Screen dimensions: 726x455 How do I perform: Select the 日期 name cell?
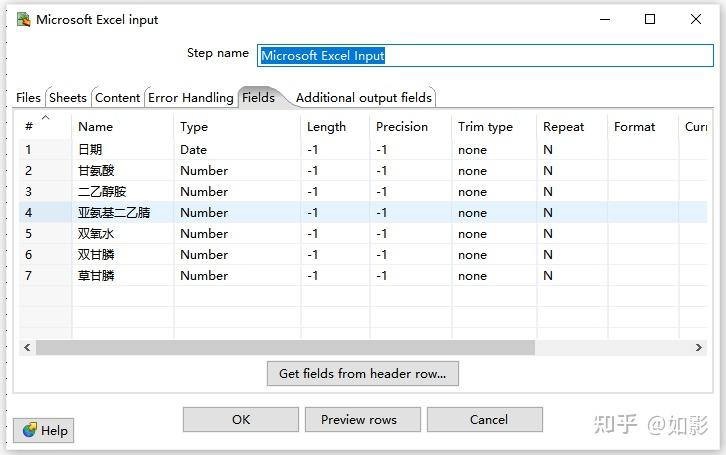click(123, 150)
